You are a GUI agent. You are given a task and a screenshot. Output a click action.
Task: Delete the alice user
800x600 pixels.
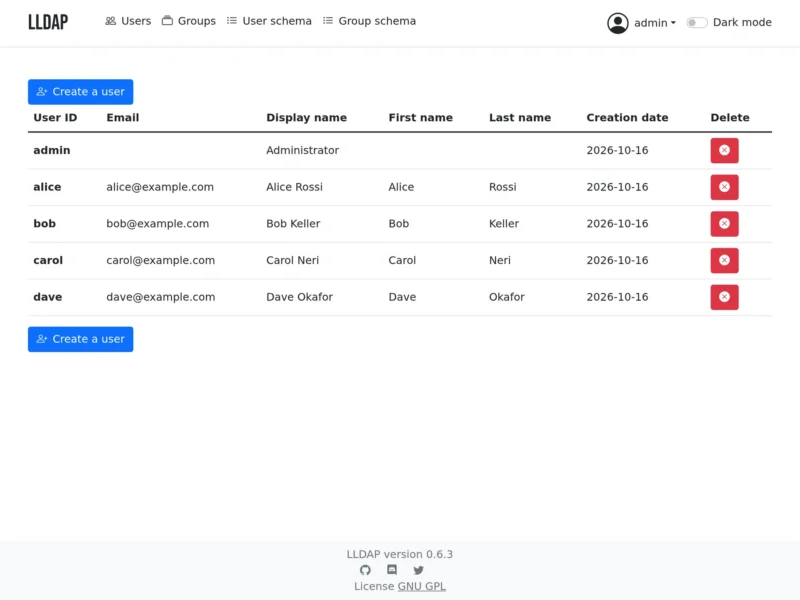(724, 187)
